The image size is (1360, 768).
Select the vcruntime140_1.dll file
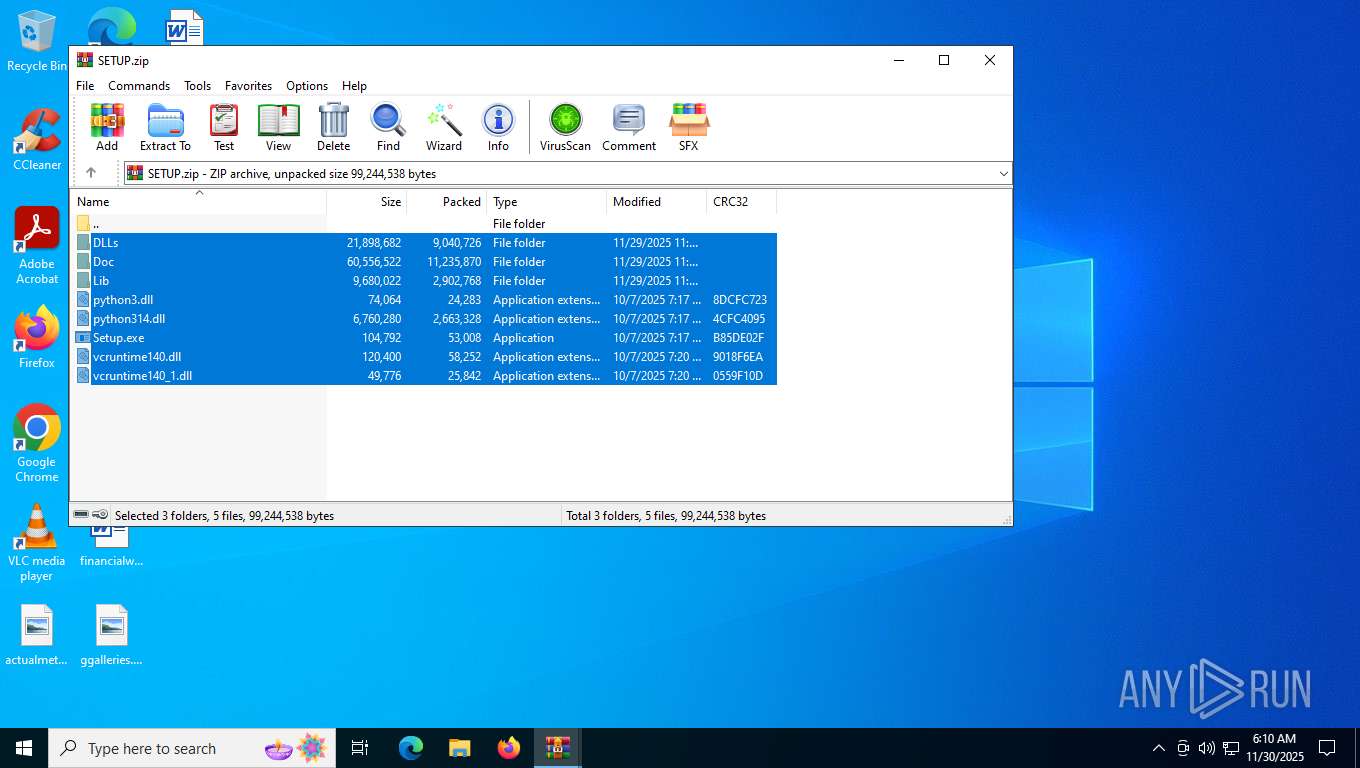point(424,376)
